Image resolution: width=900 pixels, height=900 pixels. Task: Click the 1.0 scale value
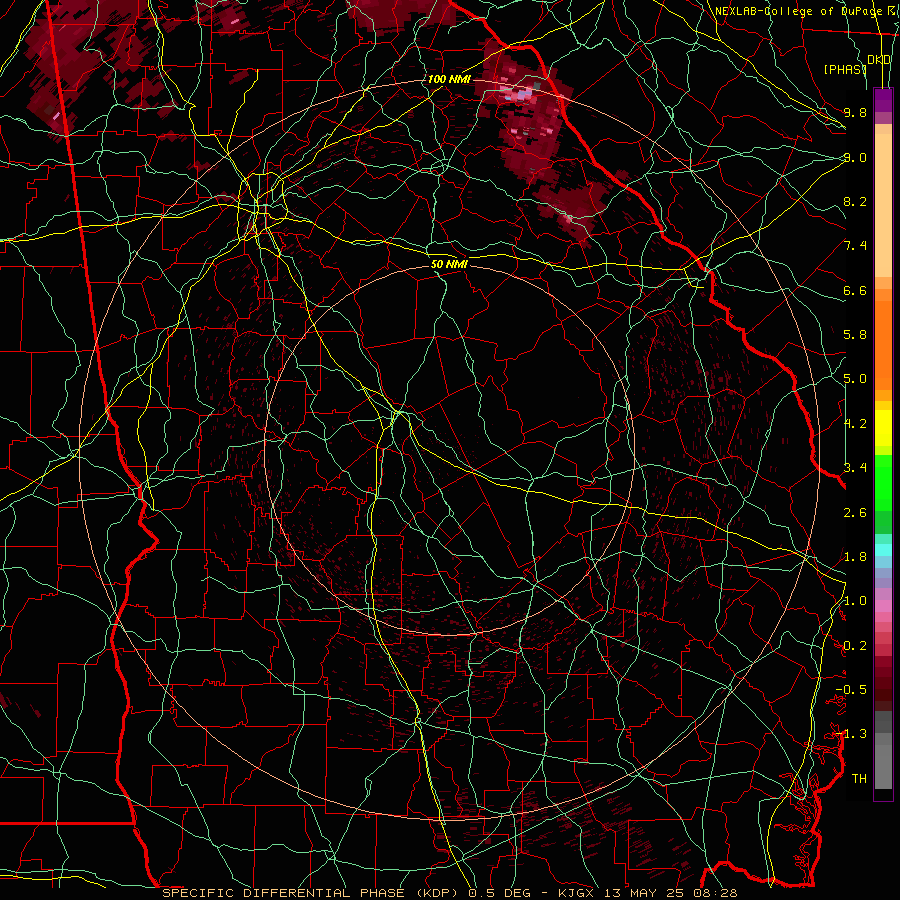pos(855,601)
